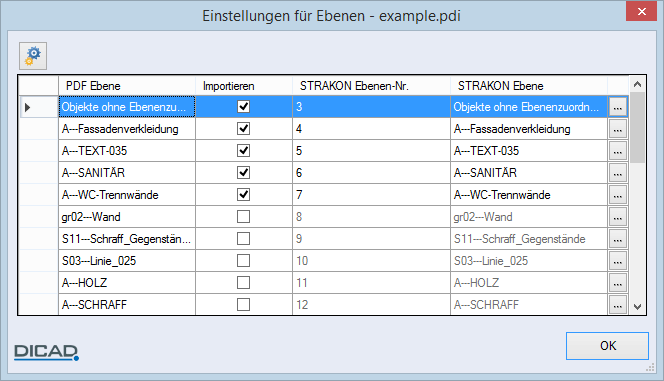Image resolution: width=664 pixels, height=381 pixels.
Task: Confirm dialog with OK button
Action: pos(607,346)
